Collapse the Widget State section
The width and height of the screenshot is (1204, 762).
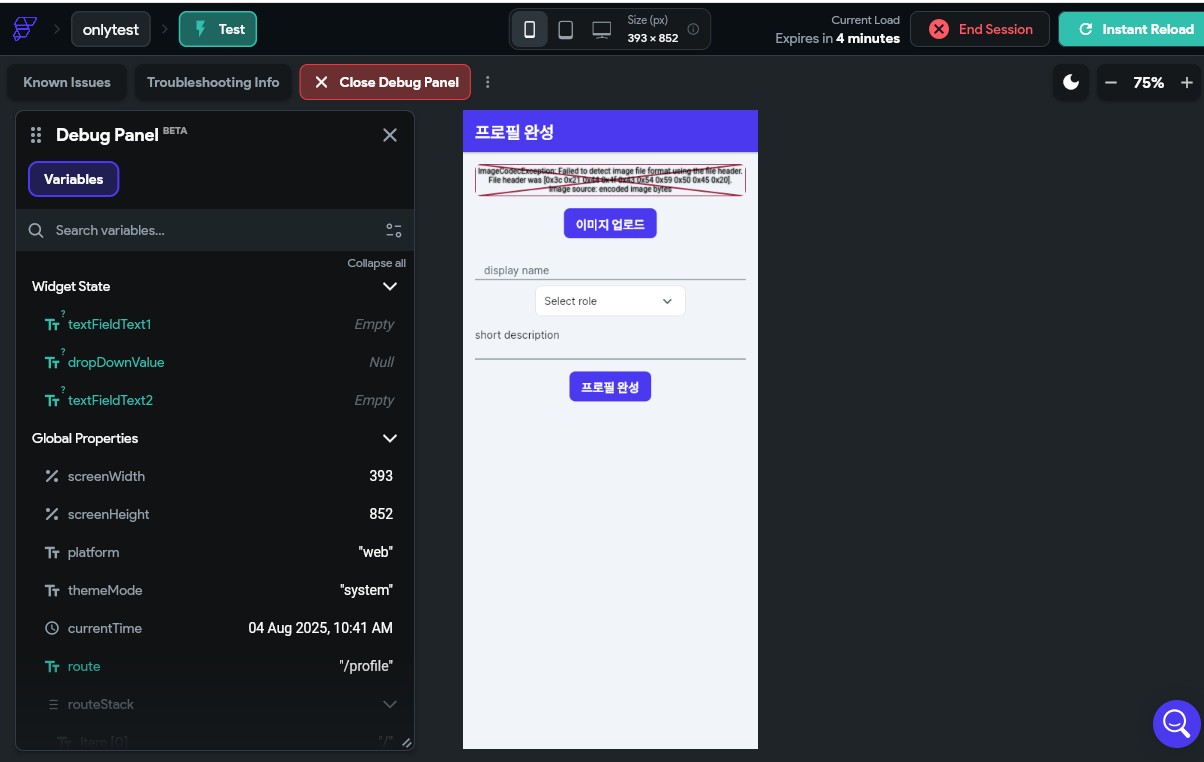(x=390, y=286)
